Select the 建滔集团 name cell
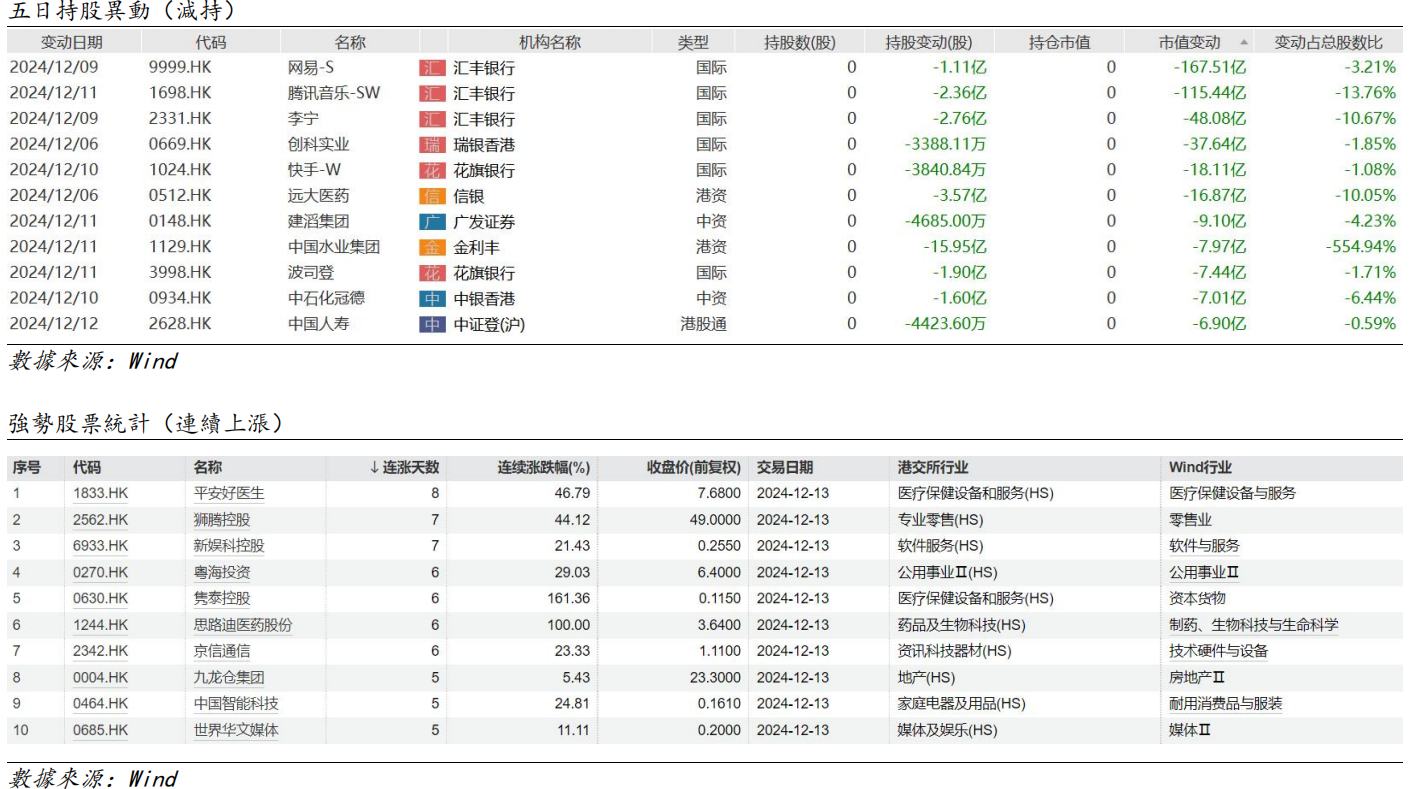This screenshot has height=789, width=1413. (x=318, y=222)
